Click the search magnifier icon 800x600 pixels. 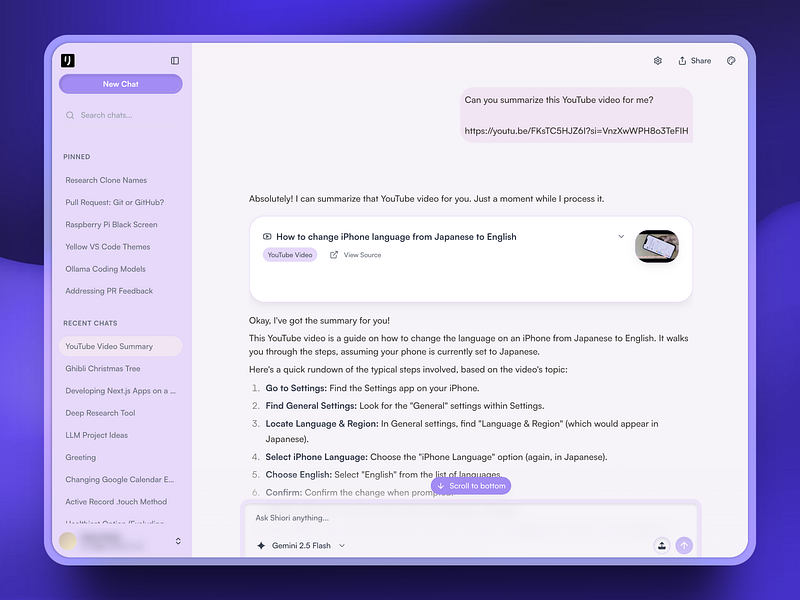(70, 115)
